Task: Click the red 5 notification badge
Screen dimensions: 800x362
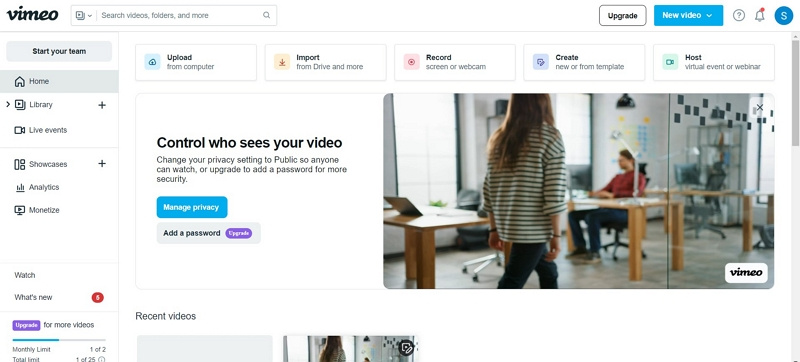Action: click(97, 297)
